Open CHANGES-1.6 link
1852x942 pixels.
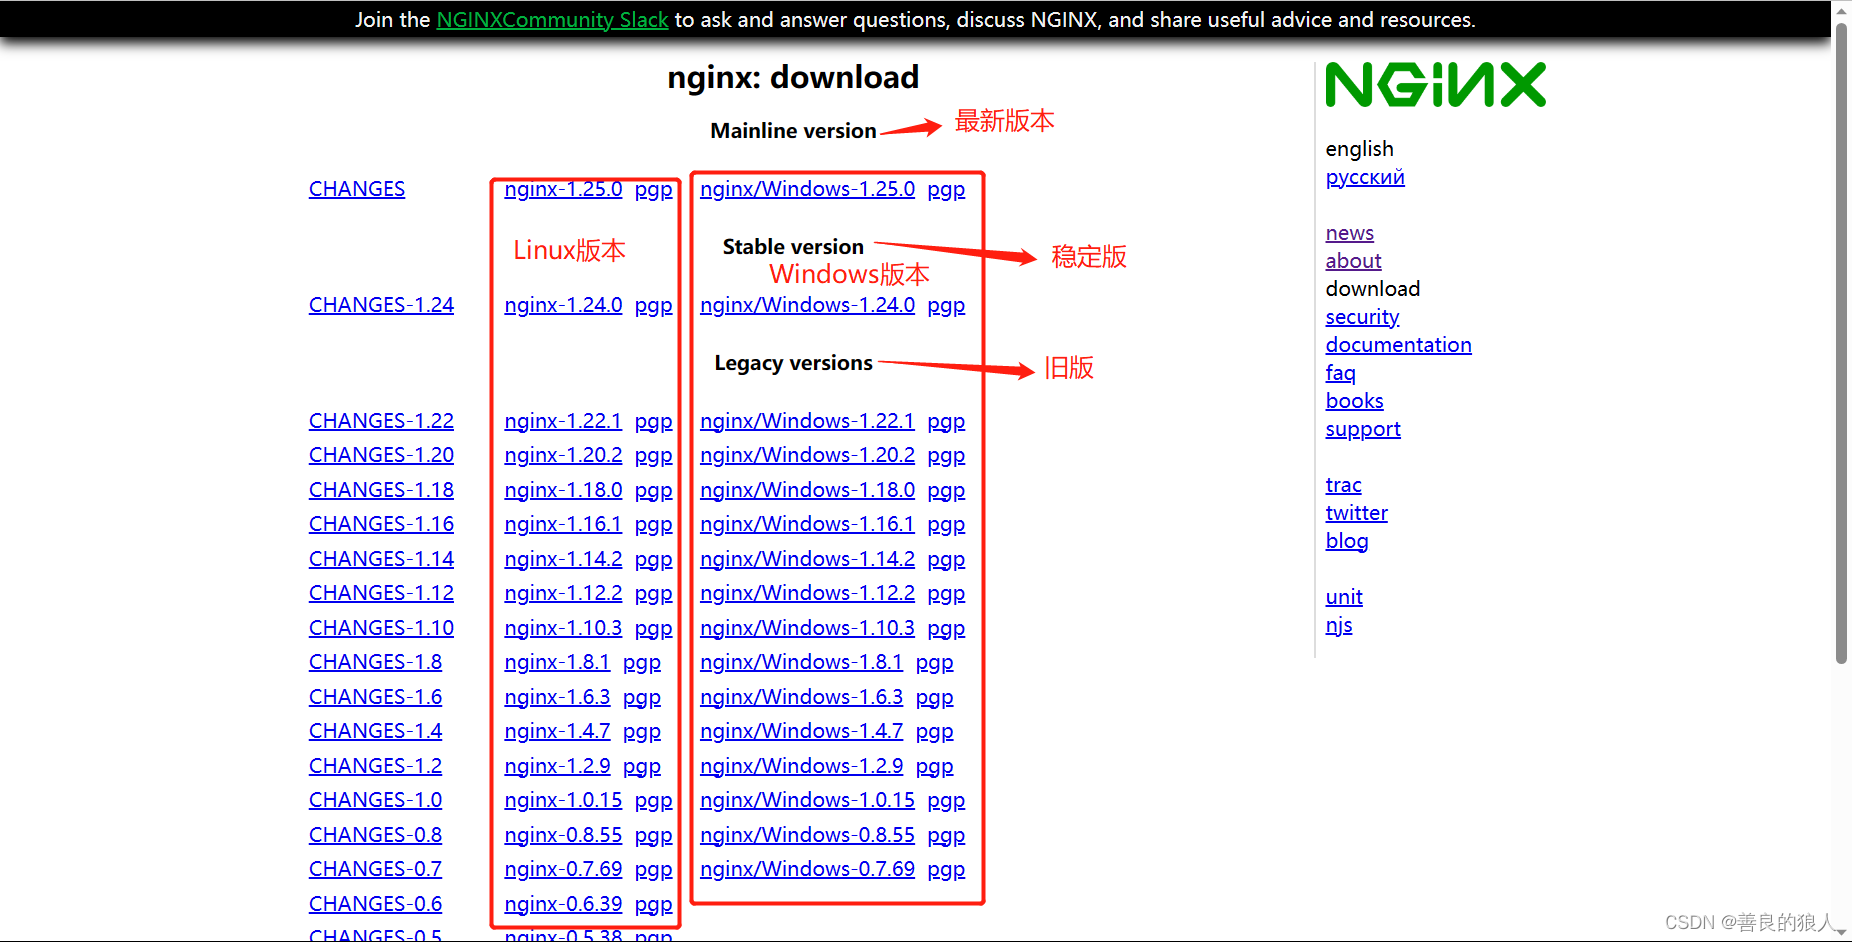tap(375, 697)
